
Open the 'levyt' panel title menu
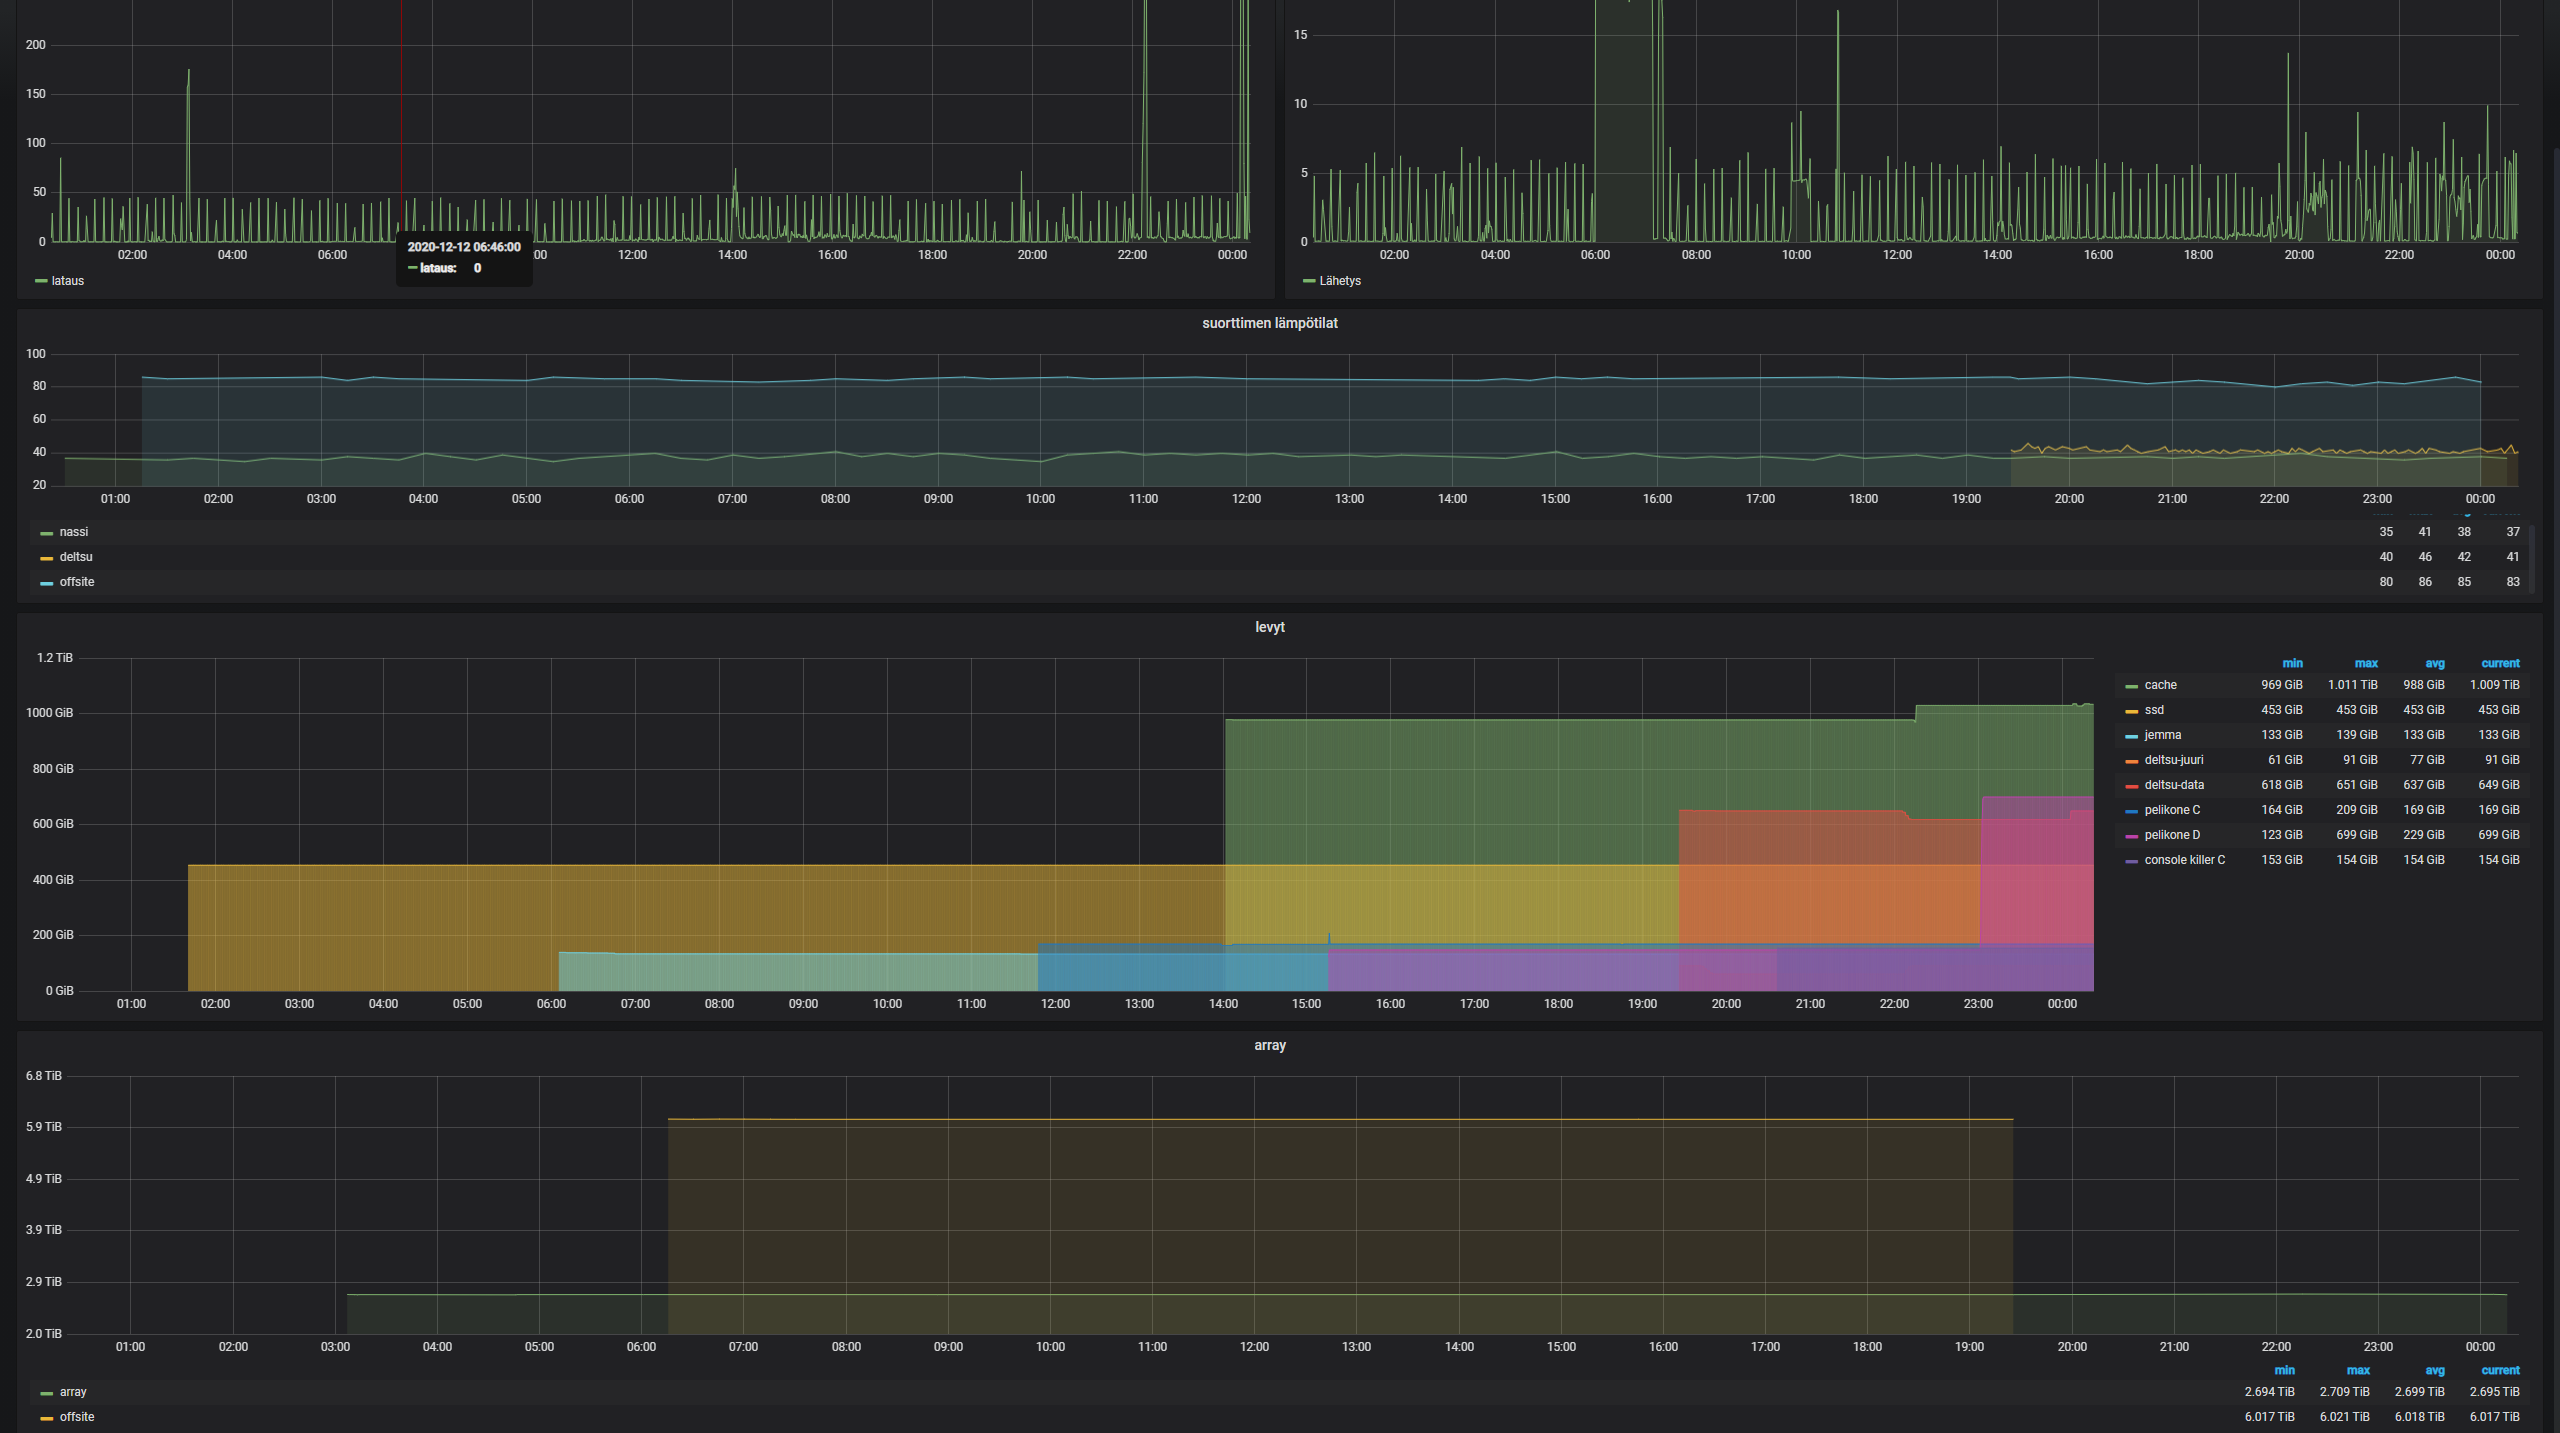tap(1269, 627)
